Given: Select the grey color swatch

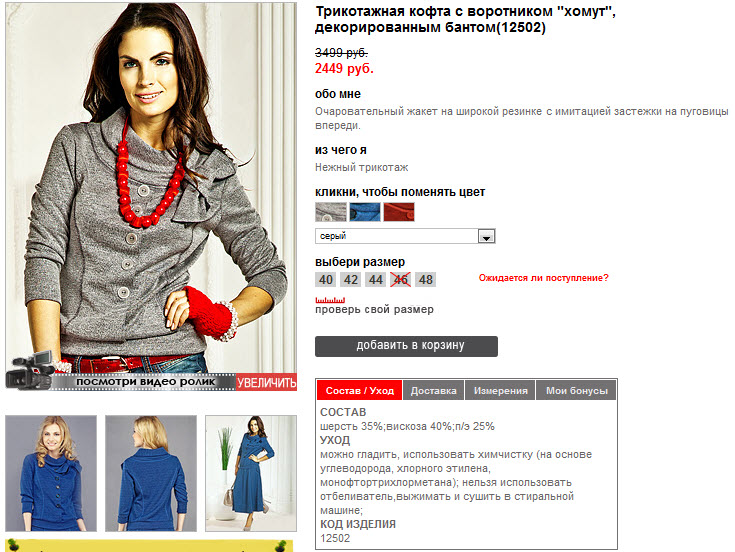Looking at the screenshot, I should click(331, 212).
